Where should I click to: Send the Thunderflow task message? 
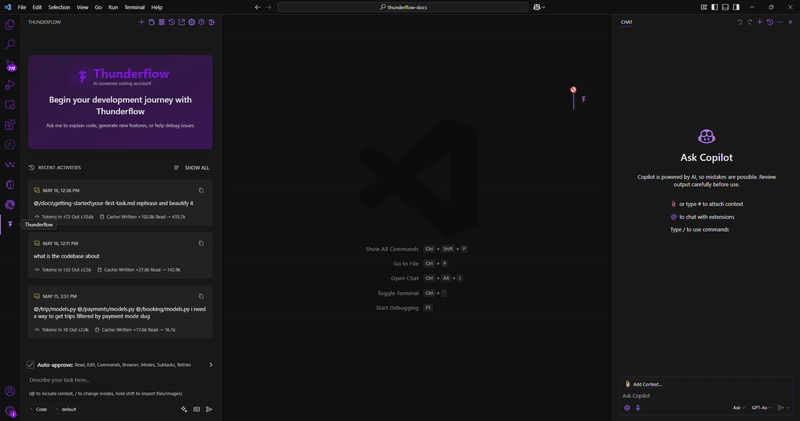point(209,409)
